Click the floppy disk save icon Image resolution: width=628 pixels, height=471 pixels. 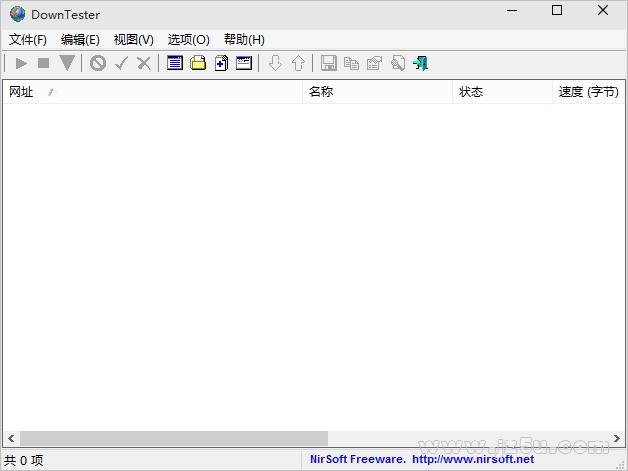328,63
